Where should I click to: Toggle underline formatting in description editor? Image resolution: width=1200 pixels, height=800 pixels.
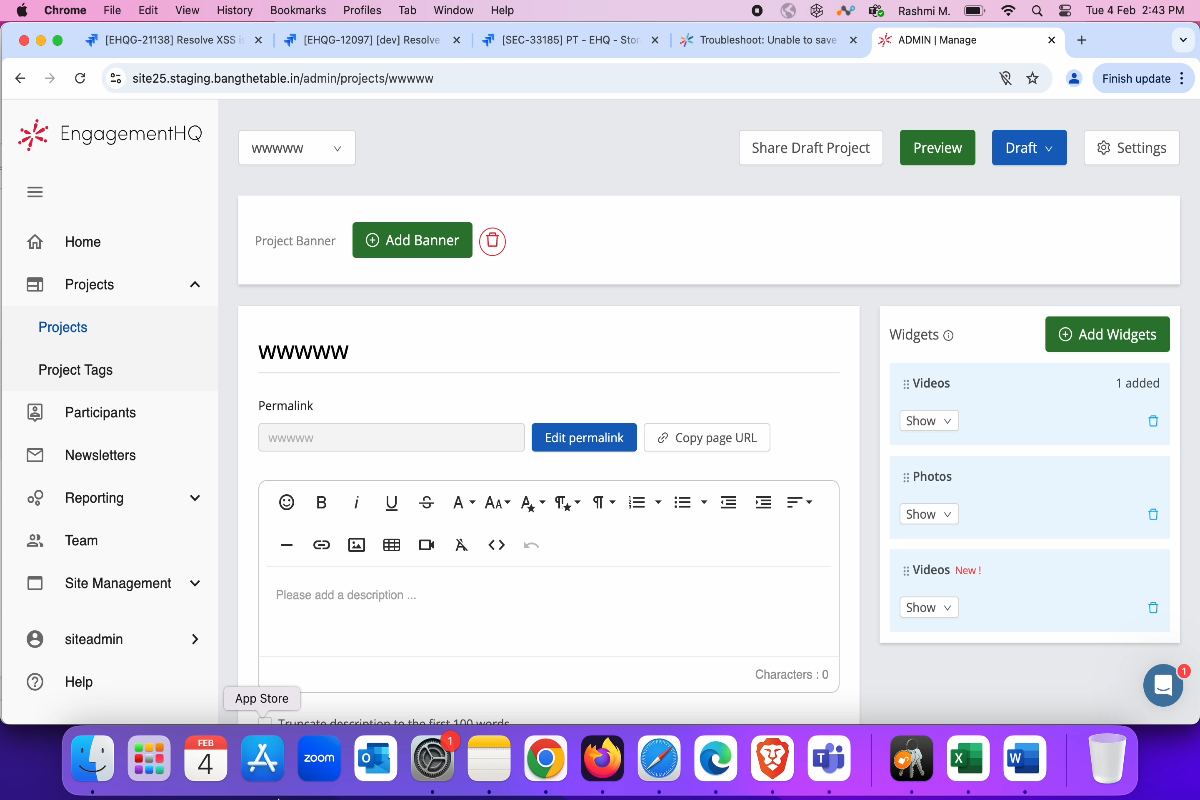coord(391,502)
